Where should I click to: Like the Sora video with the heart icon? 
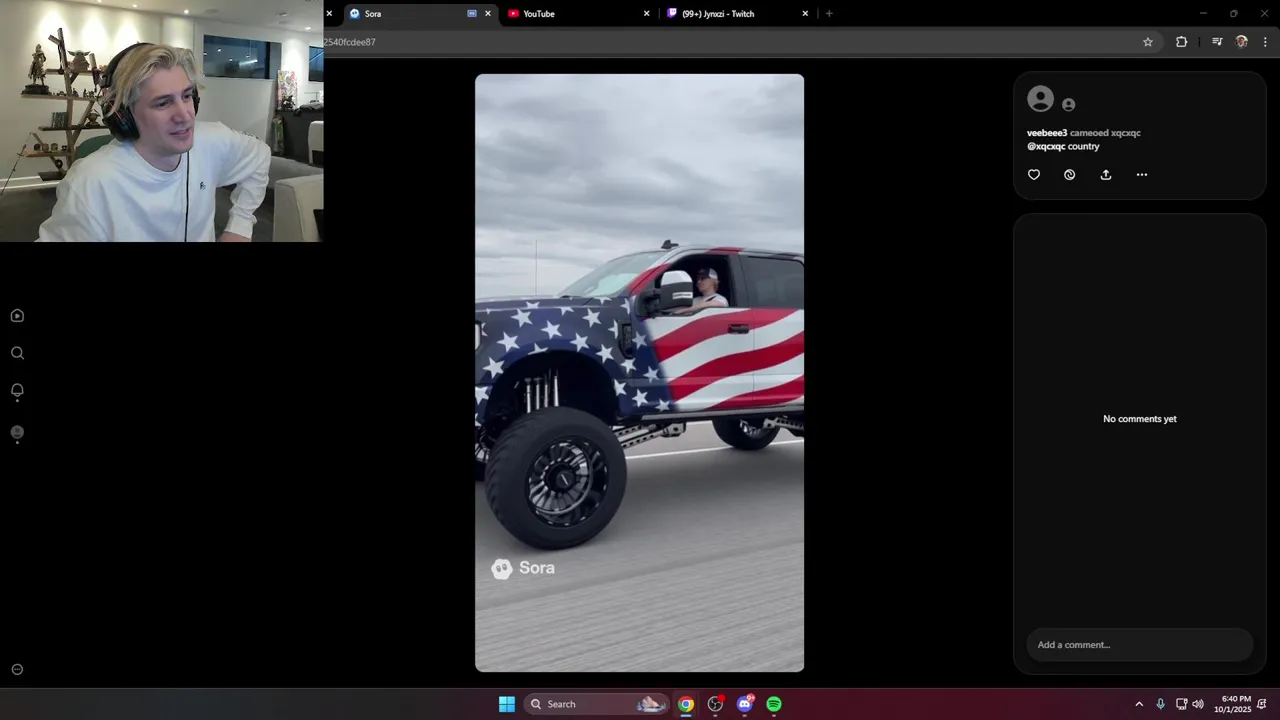(x=1034, y=175)
